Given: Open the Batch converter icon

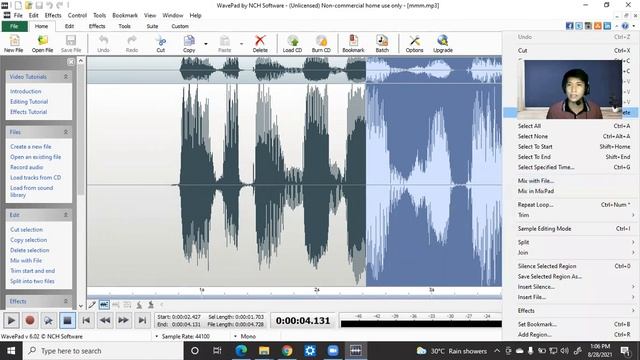Looking at the screenshot, I should (x=382, y=43).
